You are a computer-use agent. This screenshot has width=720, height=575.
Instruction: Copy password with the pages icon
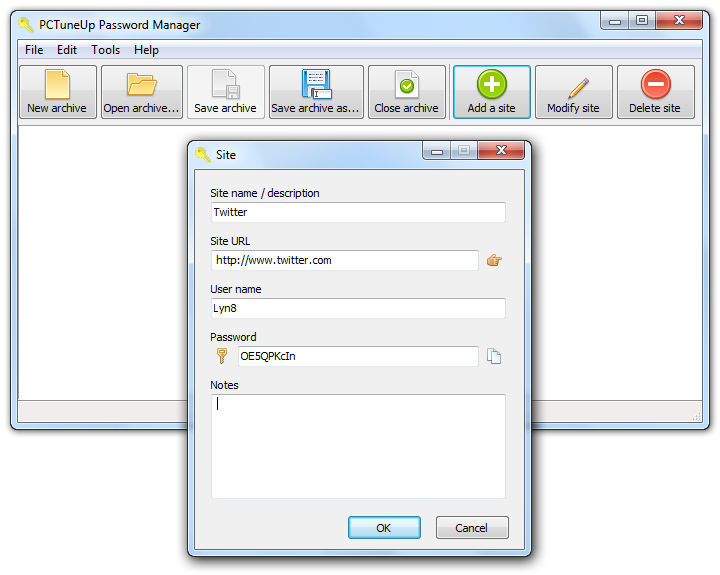click(x=494, y=356)
